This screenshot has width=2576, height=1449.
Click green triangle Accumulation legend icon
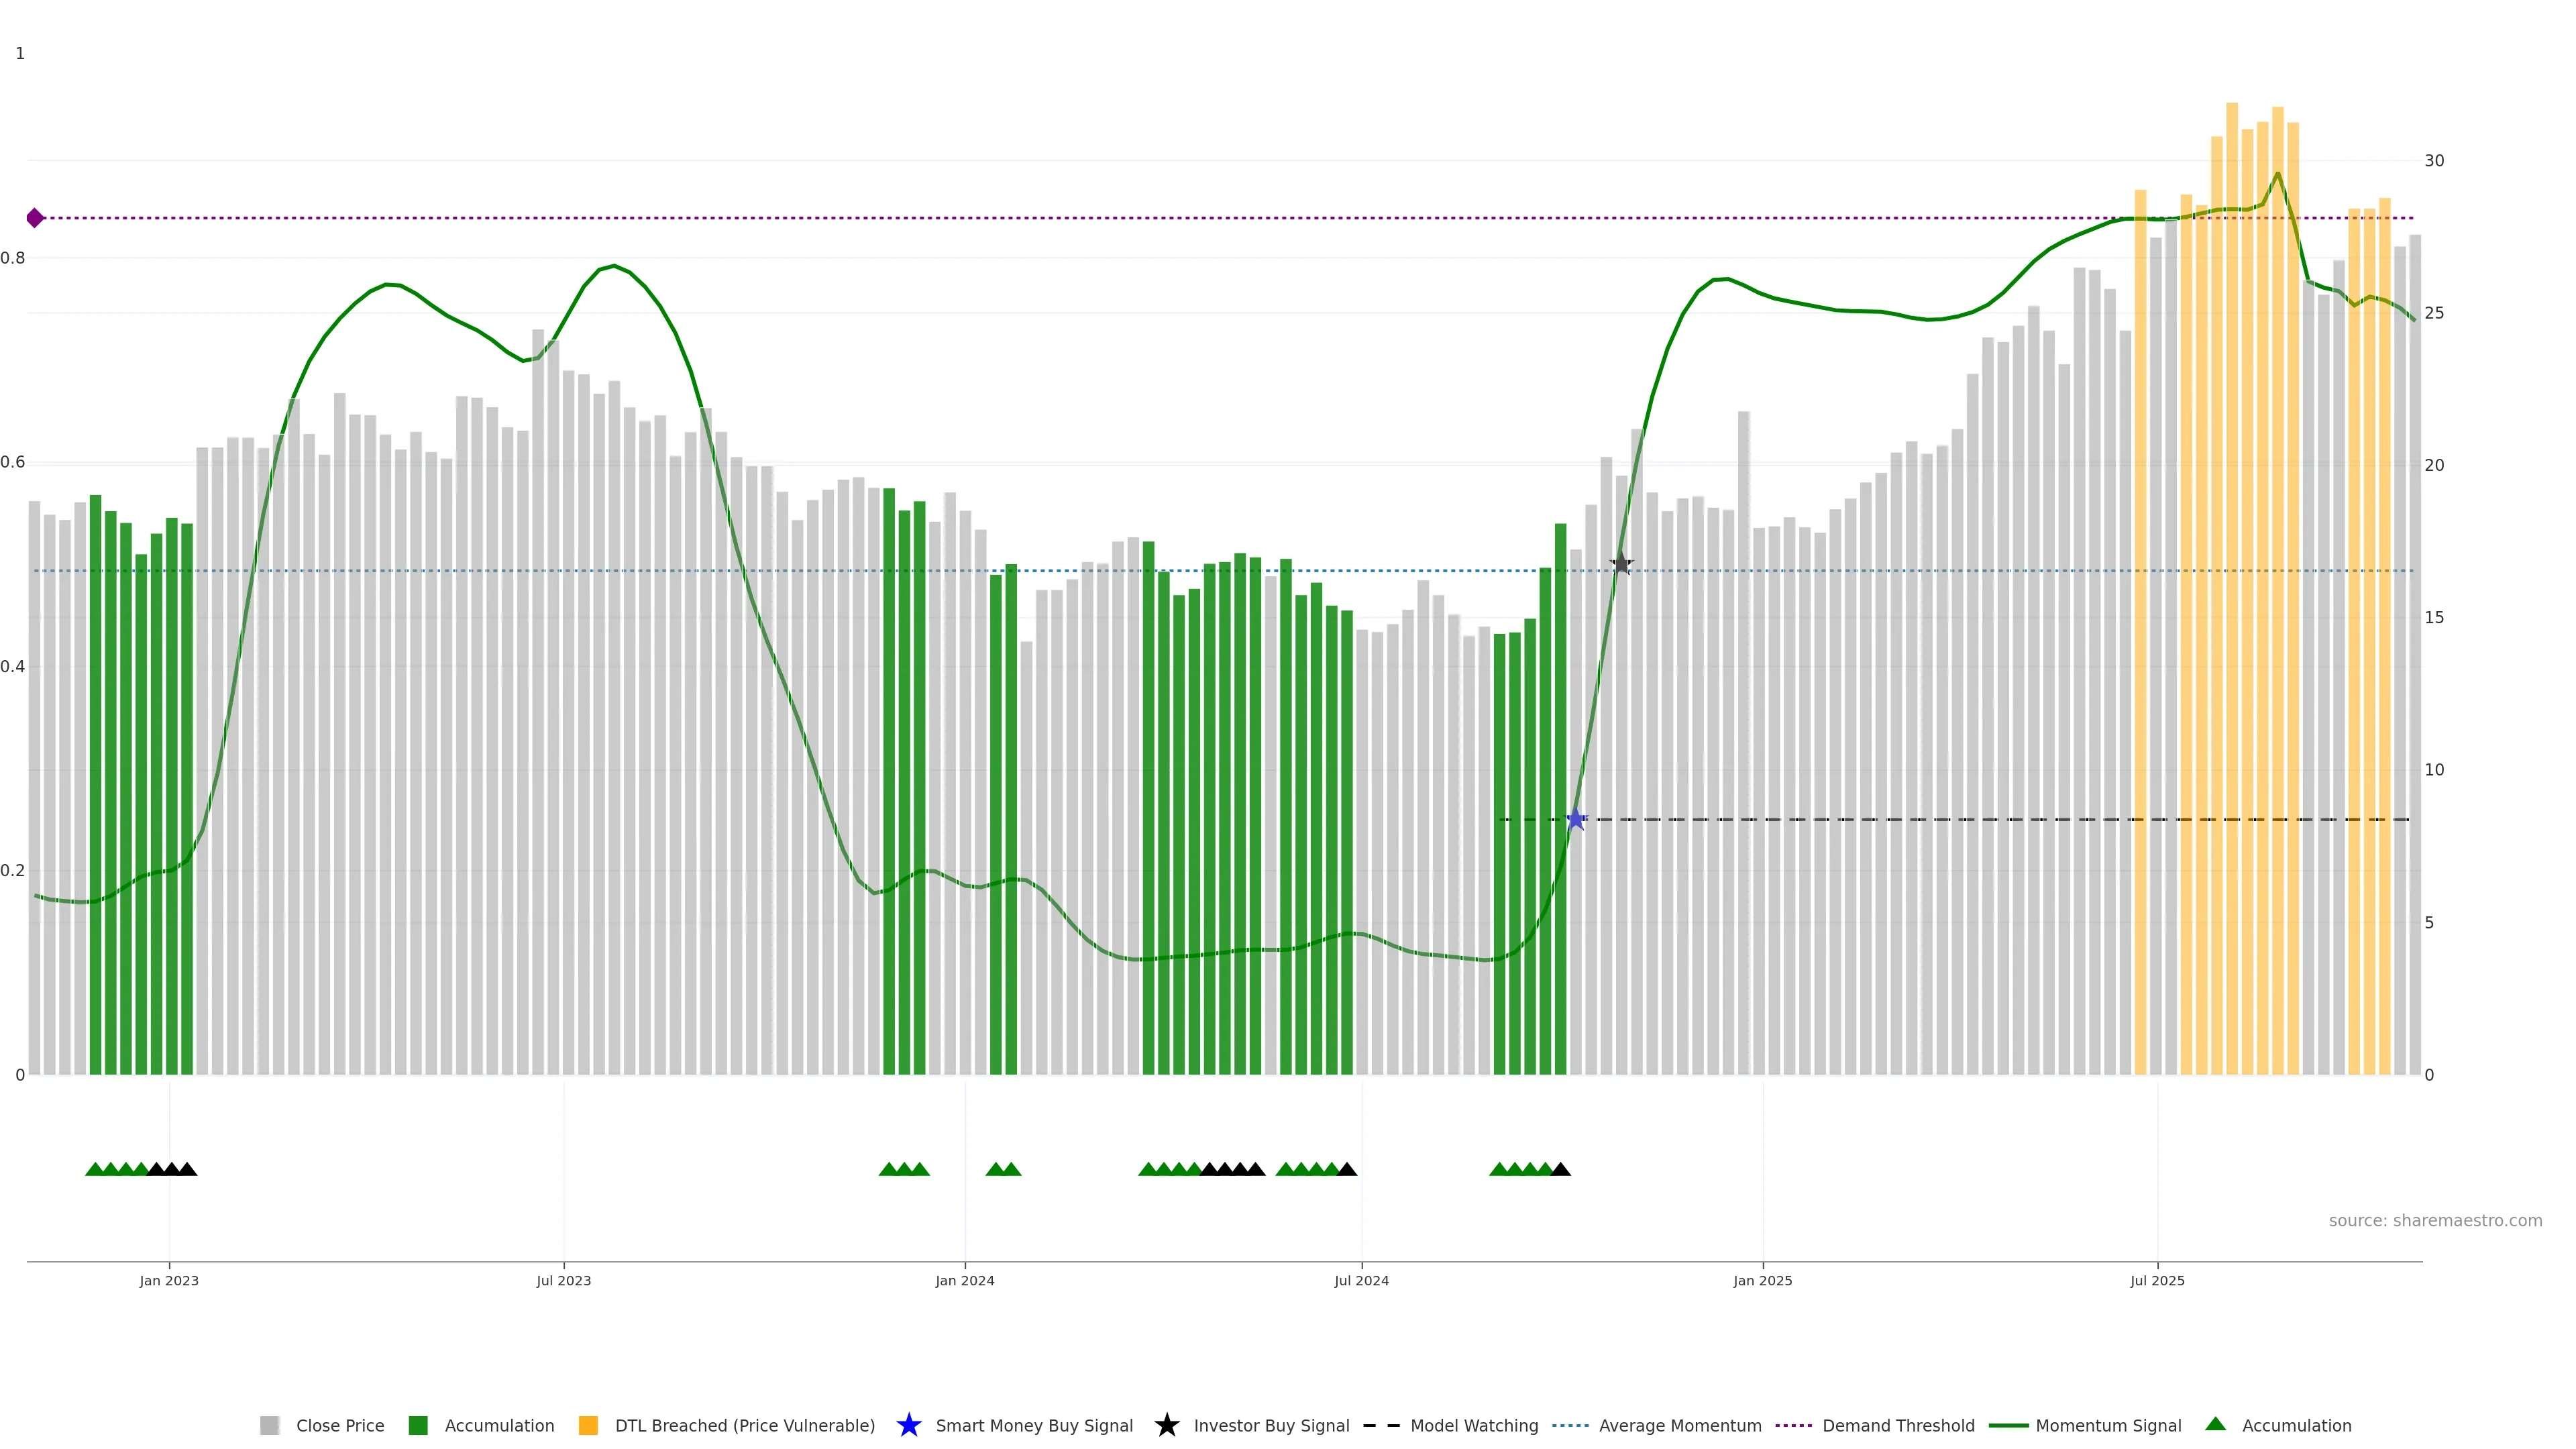[x=2215, y=1425]
